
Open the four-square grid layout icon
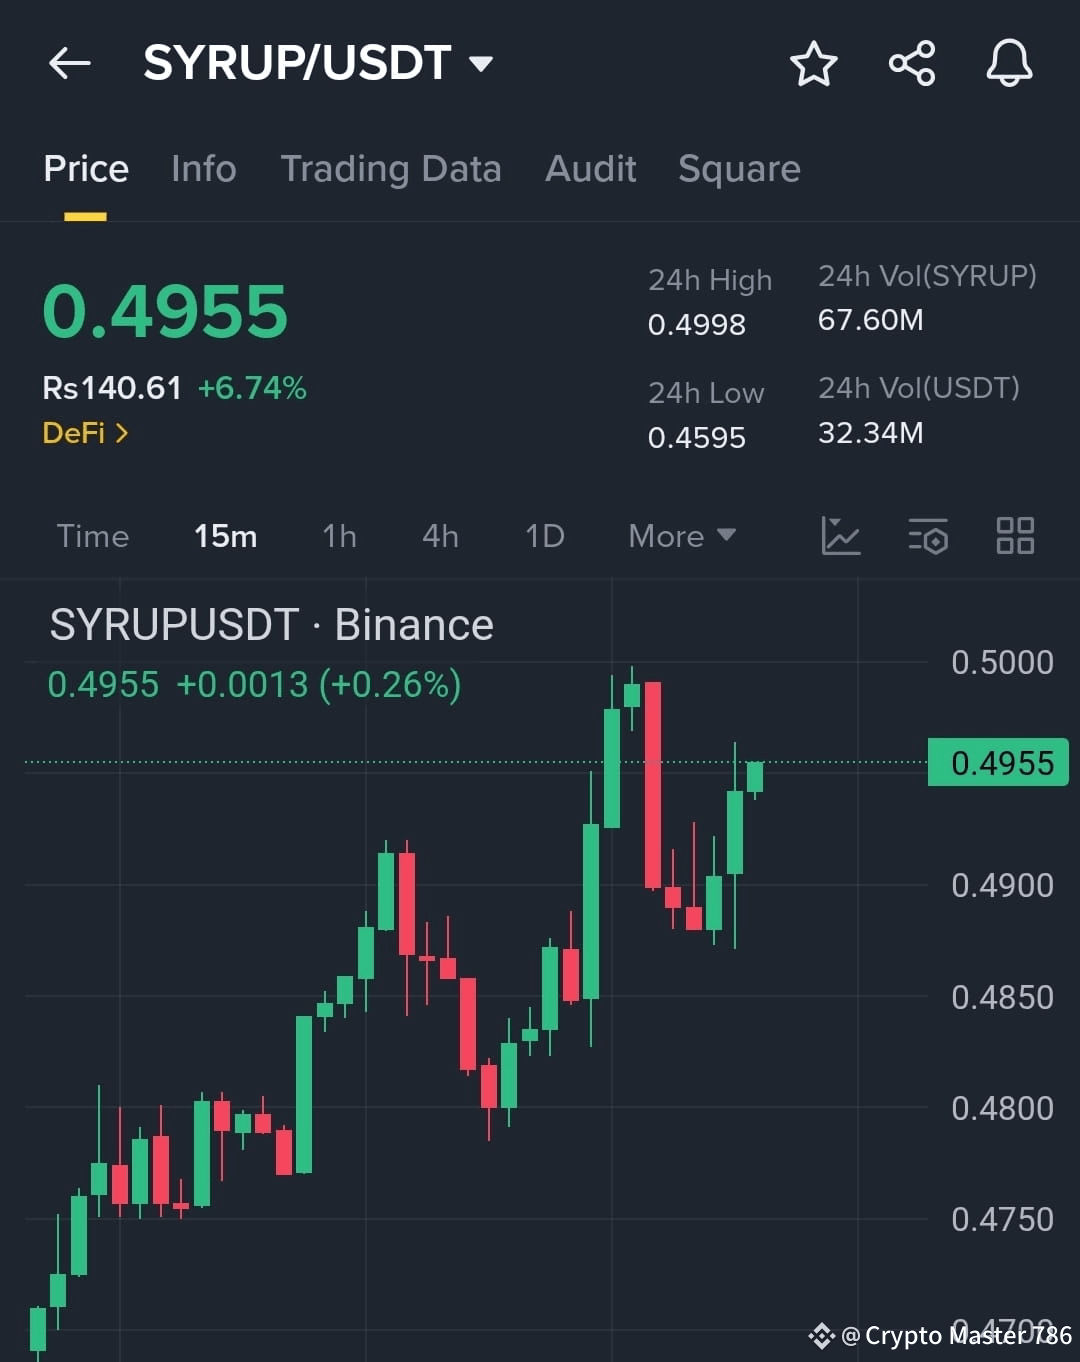(x=1015, y=536)
